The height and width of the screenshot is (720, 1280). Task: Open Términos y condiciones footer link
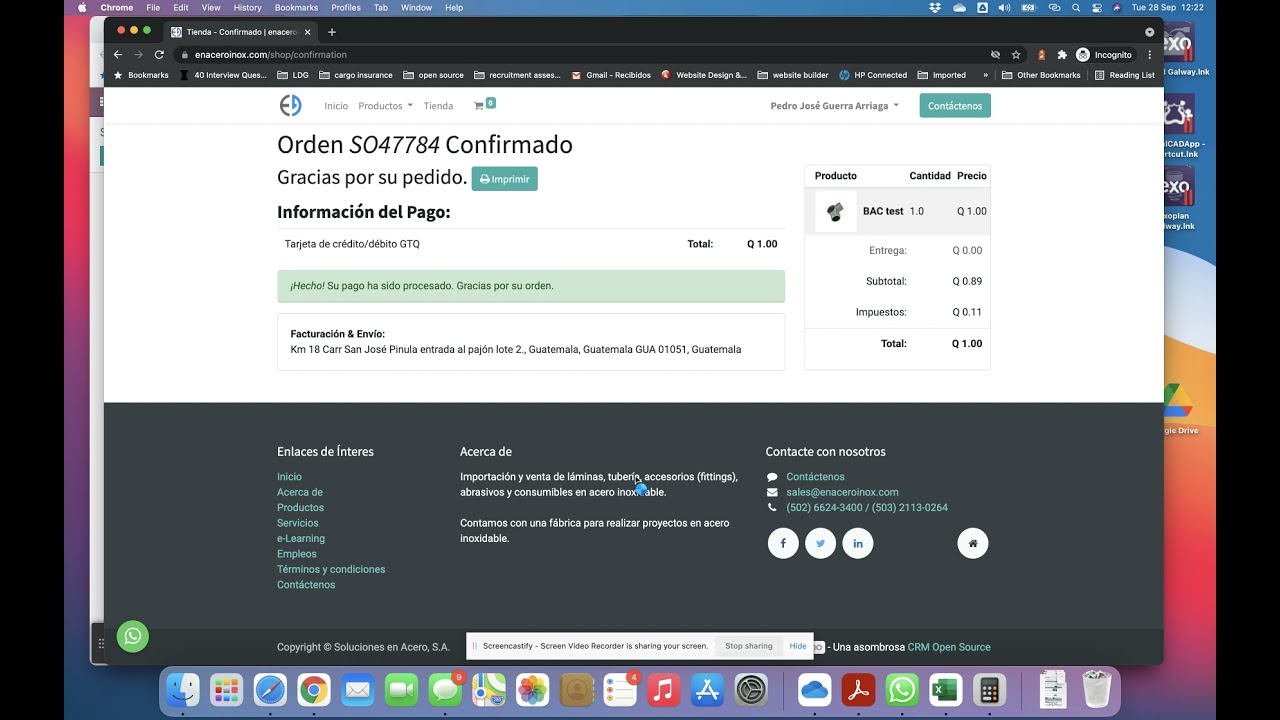click(x=331, y=569)
